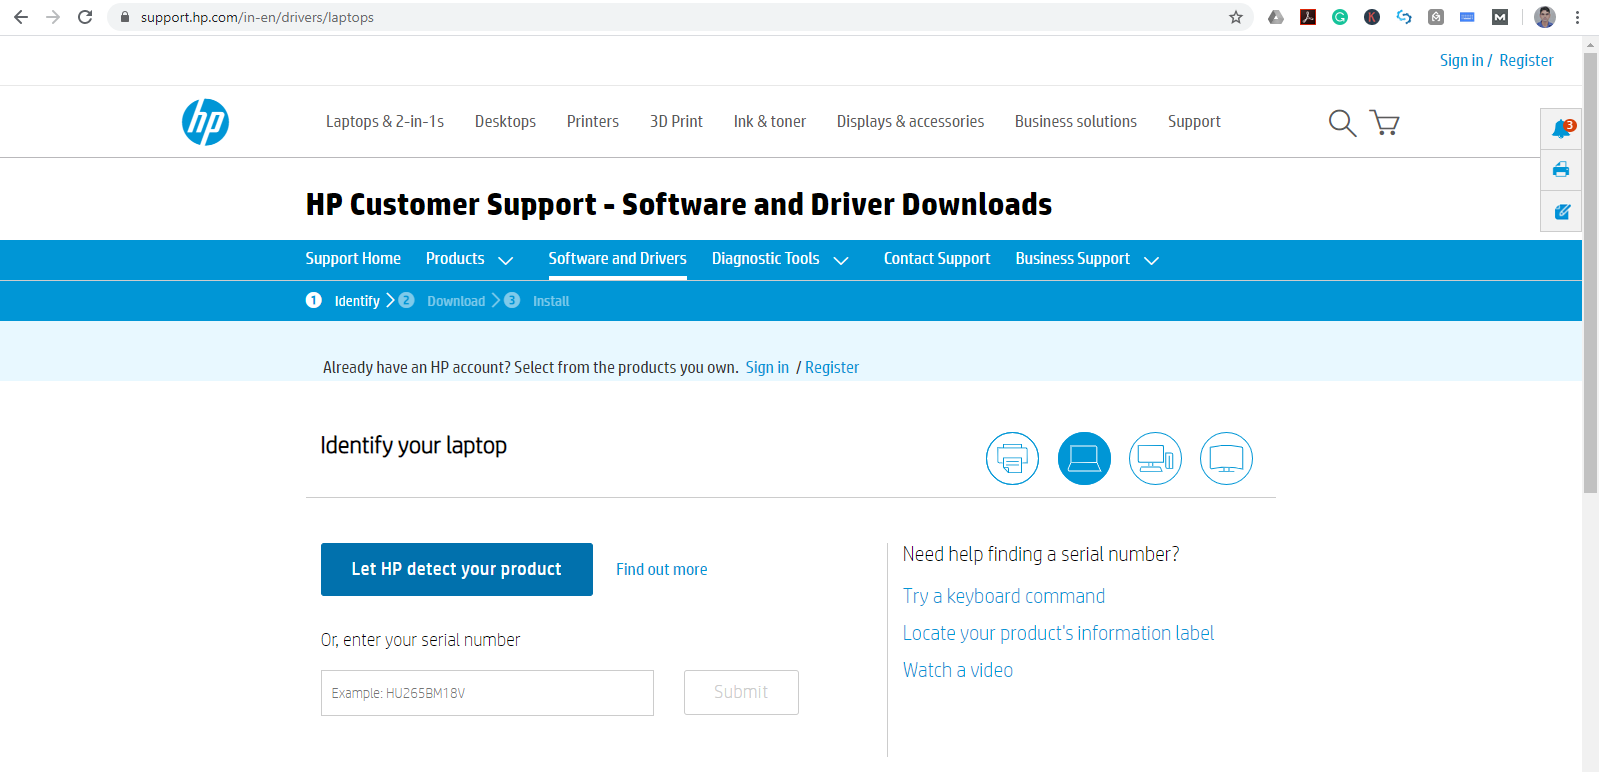Open the Contact Support tab

(x=937, y=258)
